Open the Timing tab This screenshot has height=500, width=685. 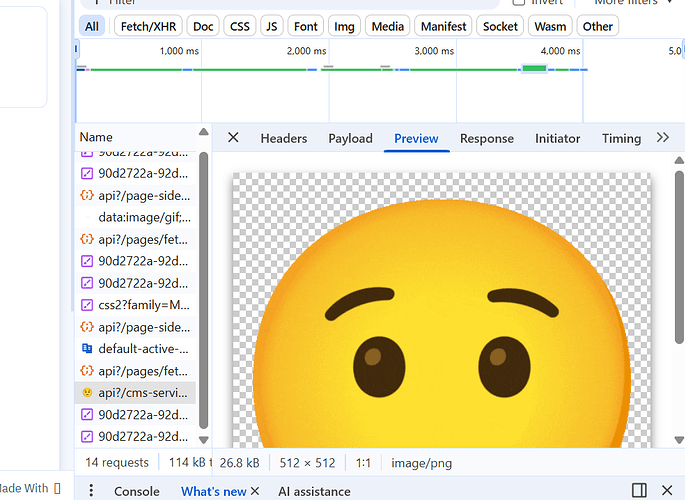(621, 138)
